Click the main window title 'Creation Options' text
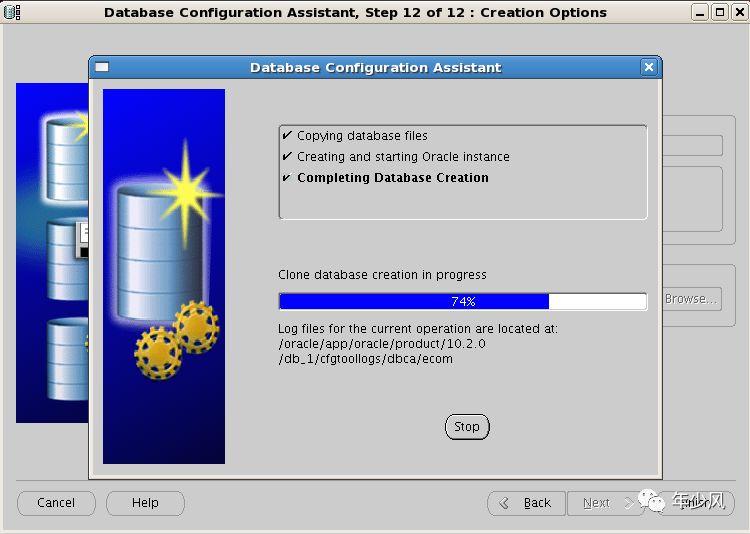 click(543, 12)
